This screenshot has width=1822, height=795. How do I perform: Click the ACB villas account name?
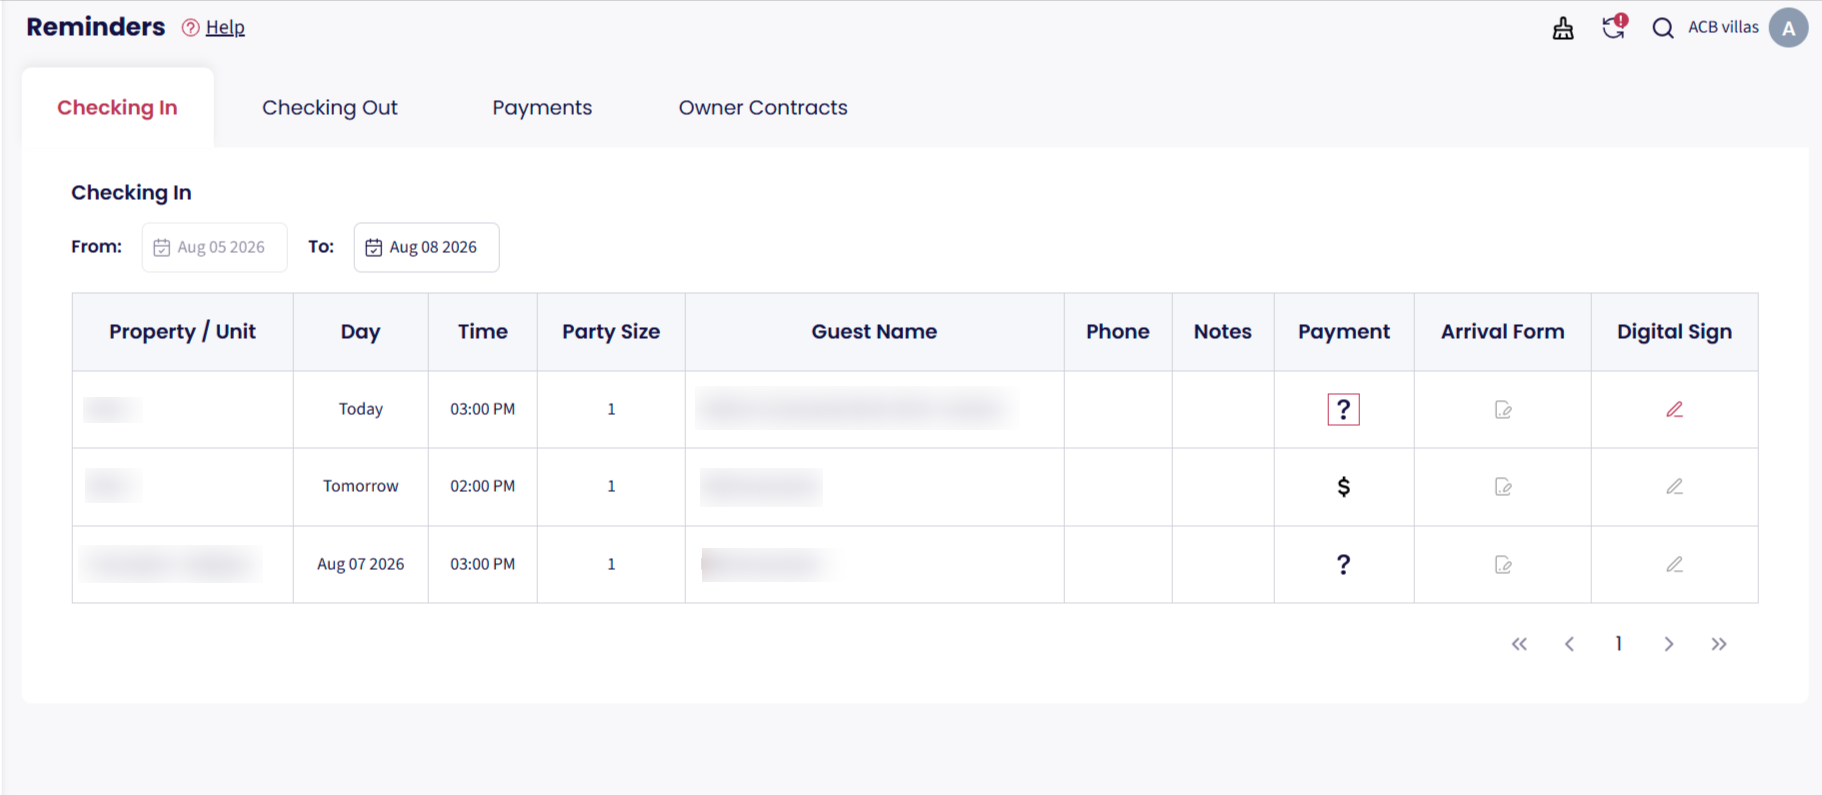(x=1723, y=27)
